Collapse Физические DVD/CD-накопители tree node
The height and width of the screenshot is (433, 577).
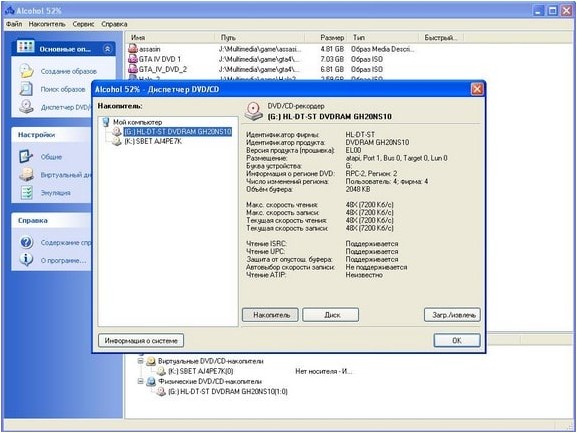[141, 381]
